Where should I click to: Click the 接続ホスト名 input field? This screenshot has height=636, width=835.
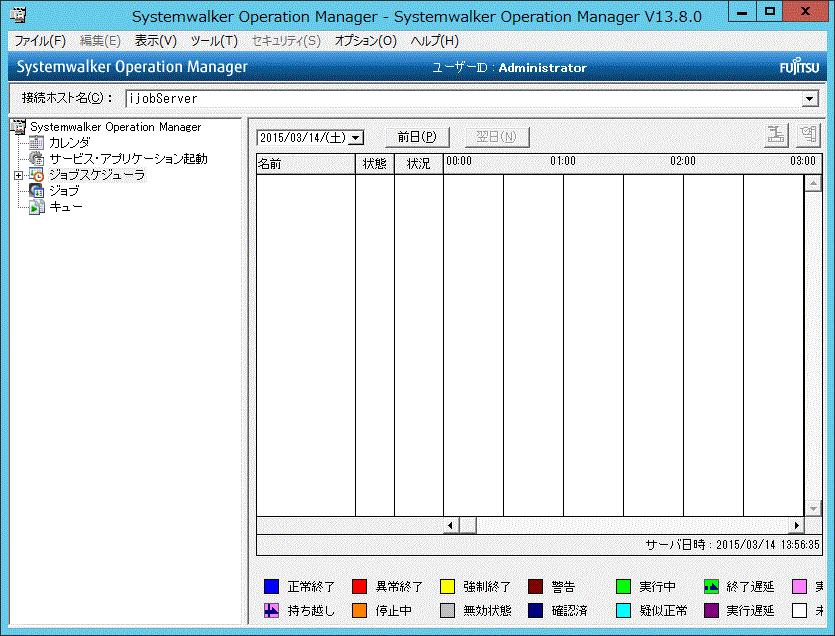pyautogui.click(x=463, y=99)
